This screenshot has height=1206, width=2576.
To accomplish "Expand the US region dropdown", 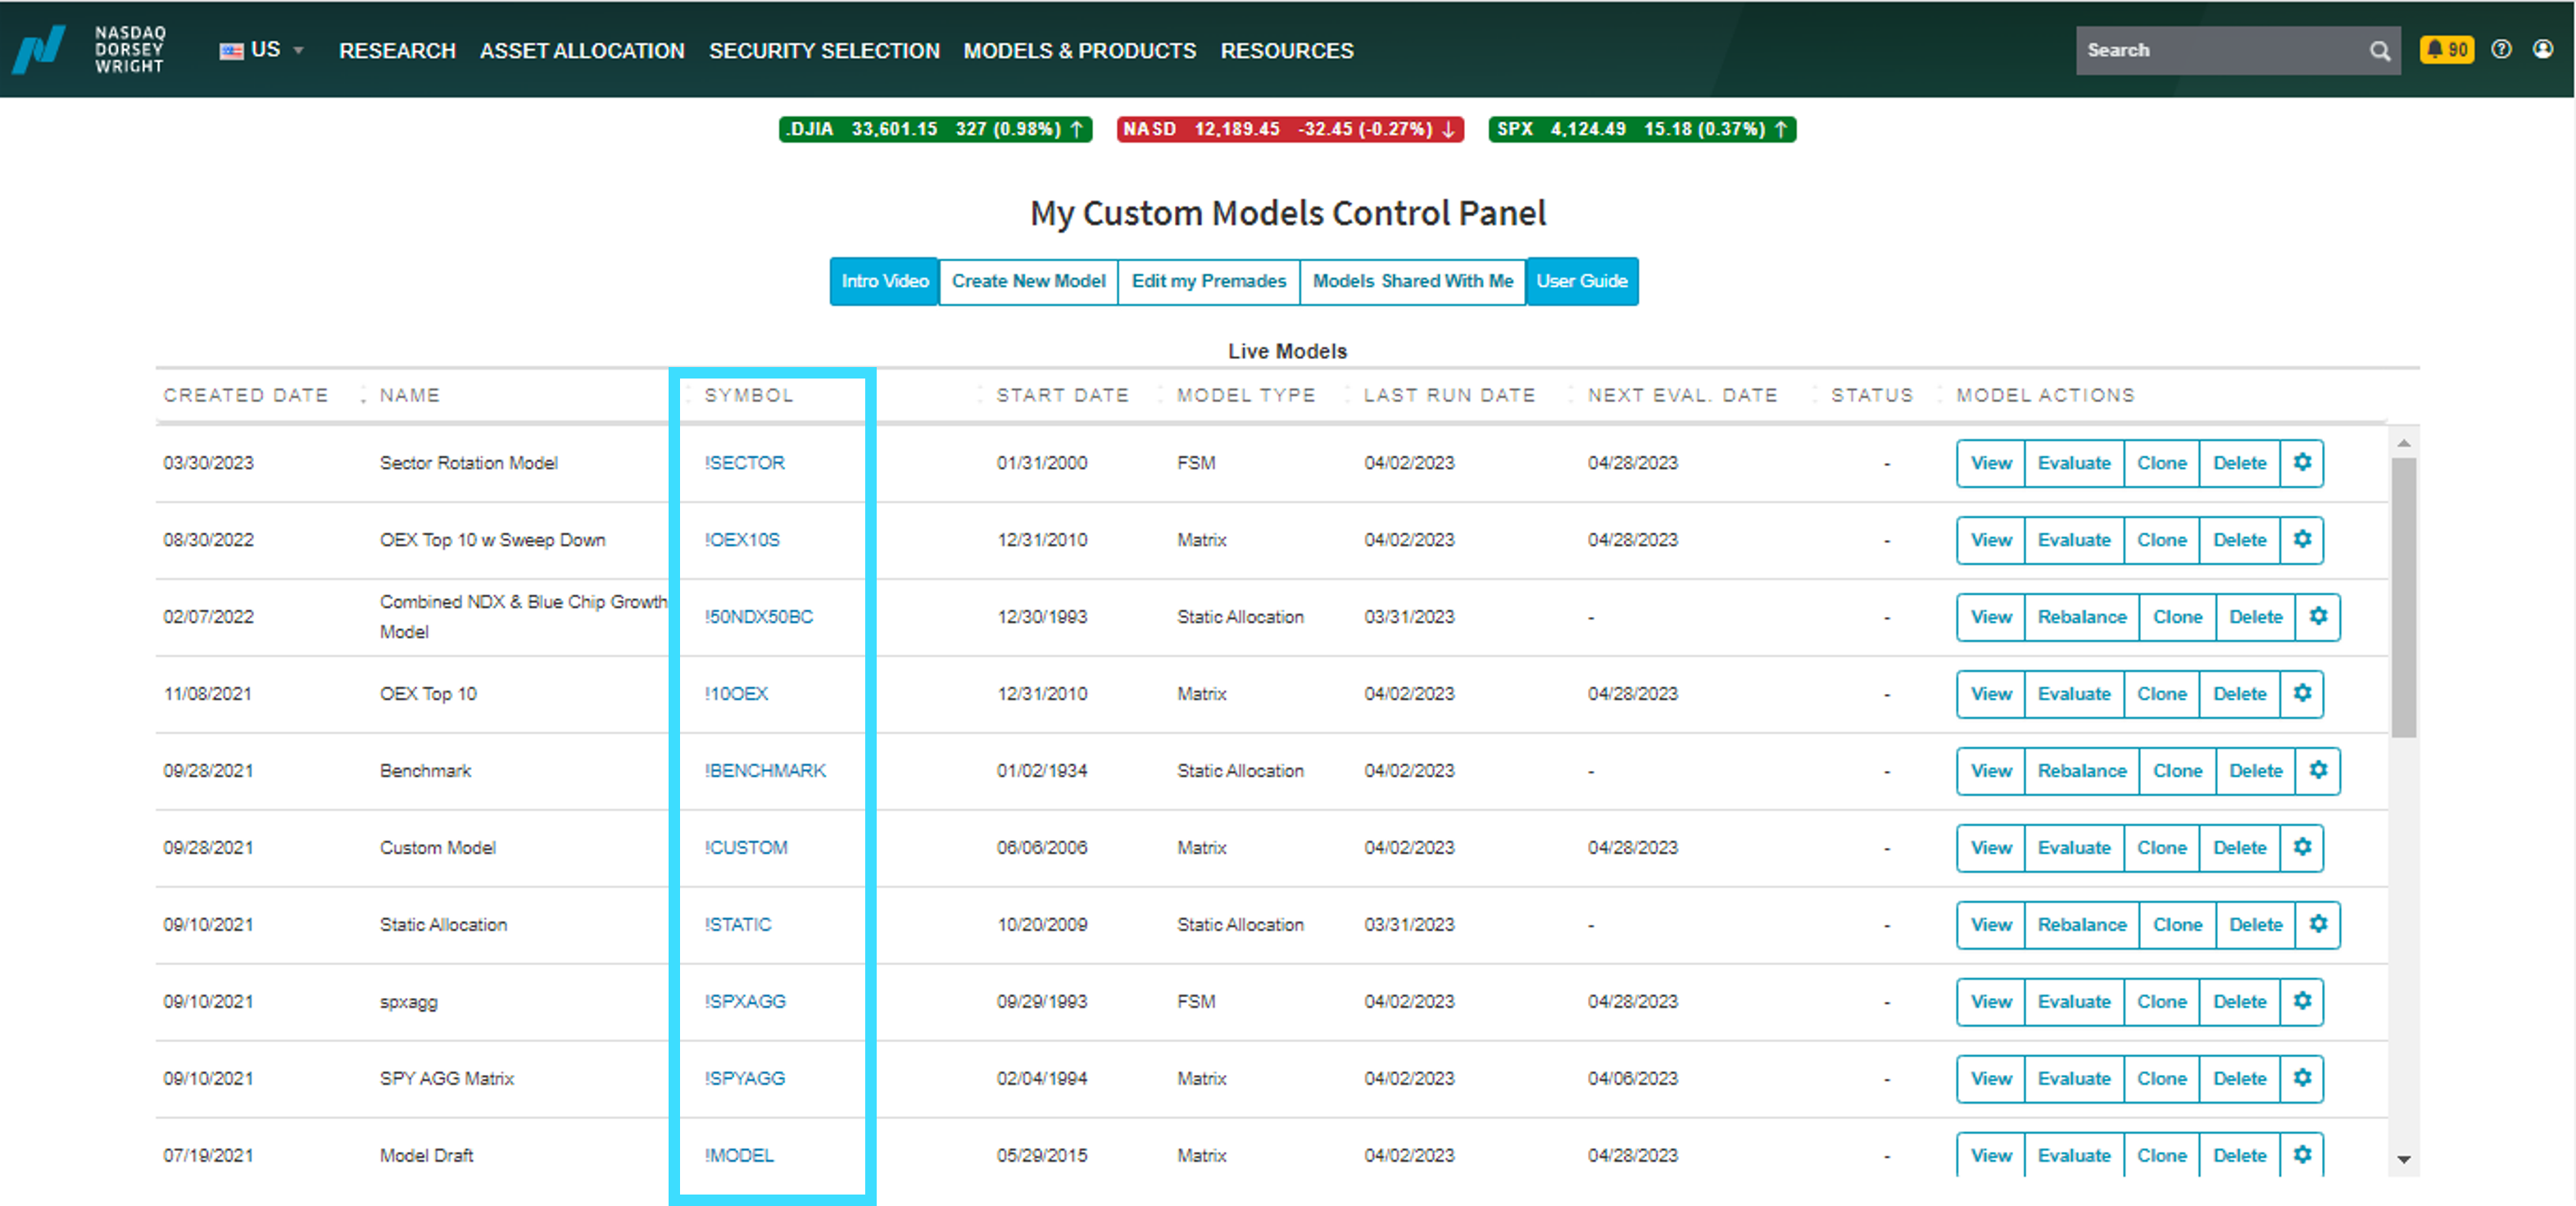I will [262, 50].
